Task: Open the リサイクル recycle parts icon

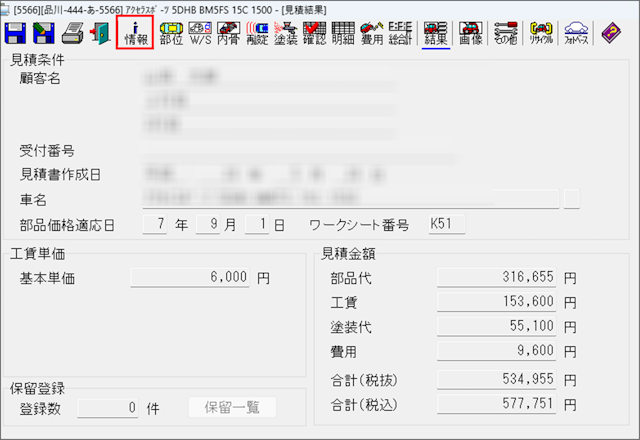Action: (x=541, y=33)
